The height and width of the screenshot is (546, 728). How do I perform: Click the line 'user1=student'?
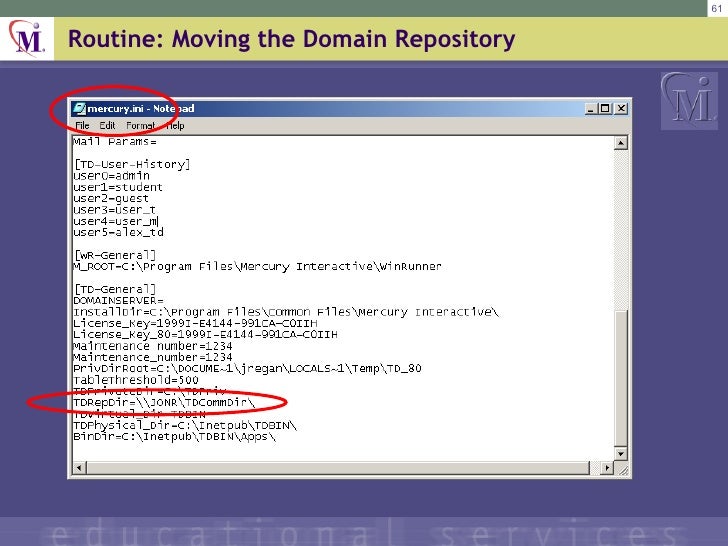pos(118,187)
